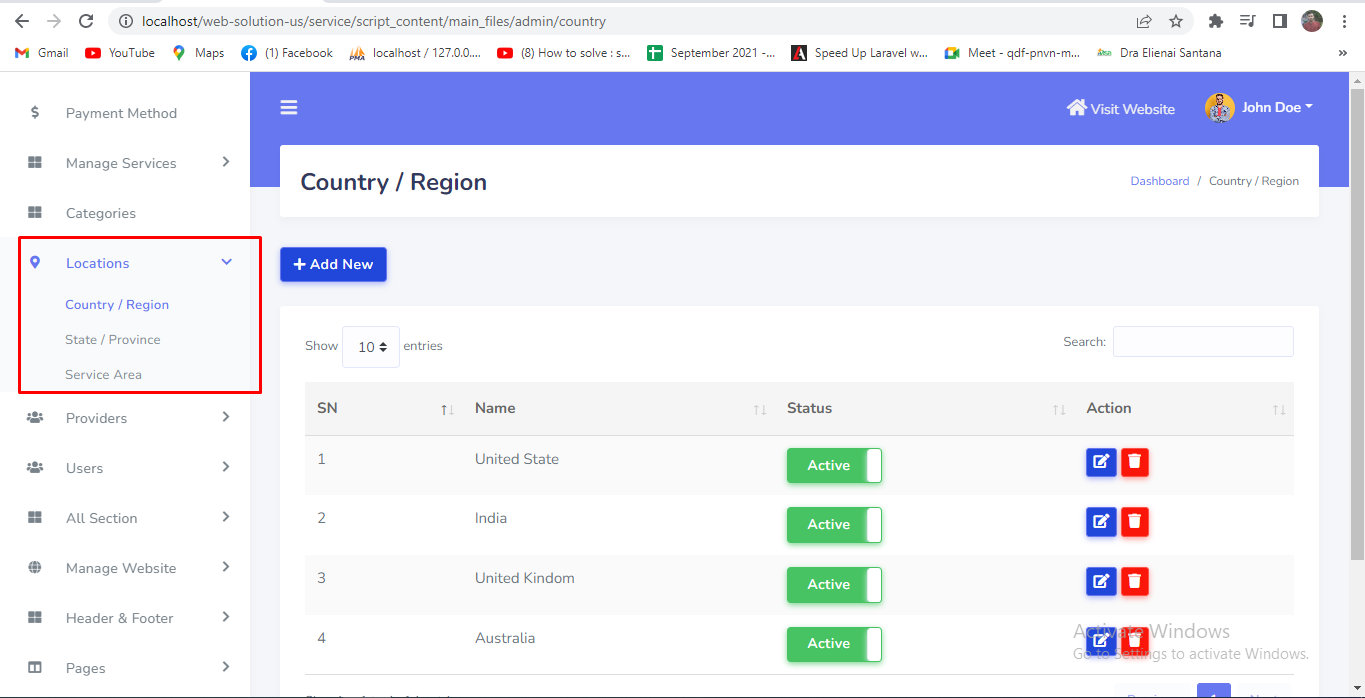Screen dimensions: 1365x698
Task: Open John Doe profile dropdown
Action: [x=1260, y=108]
